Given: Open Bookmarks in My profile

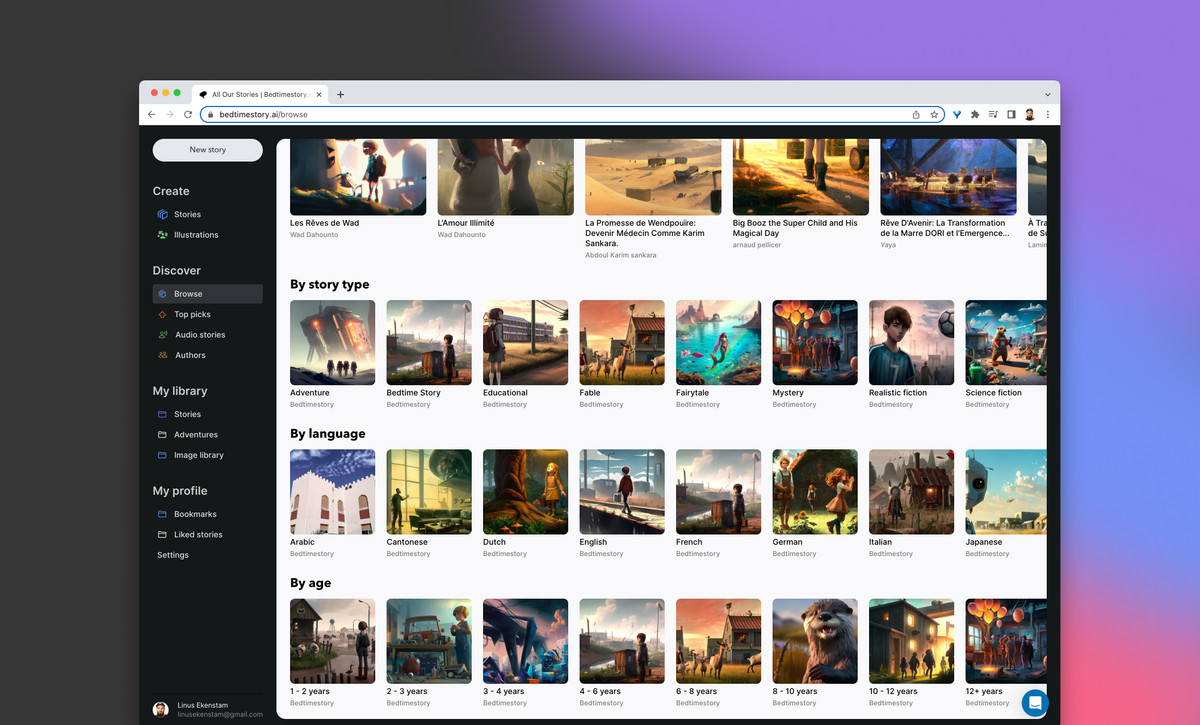Looking at the screenshot, I should pyautogui.click(x=195, y=514).
